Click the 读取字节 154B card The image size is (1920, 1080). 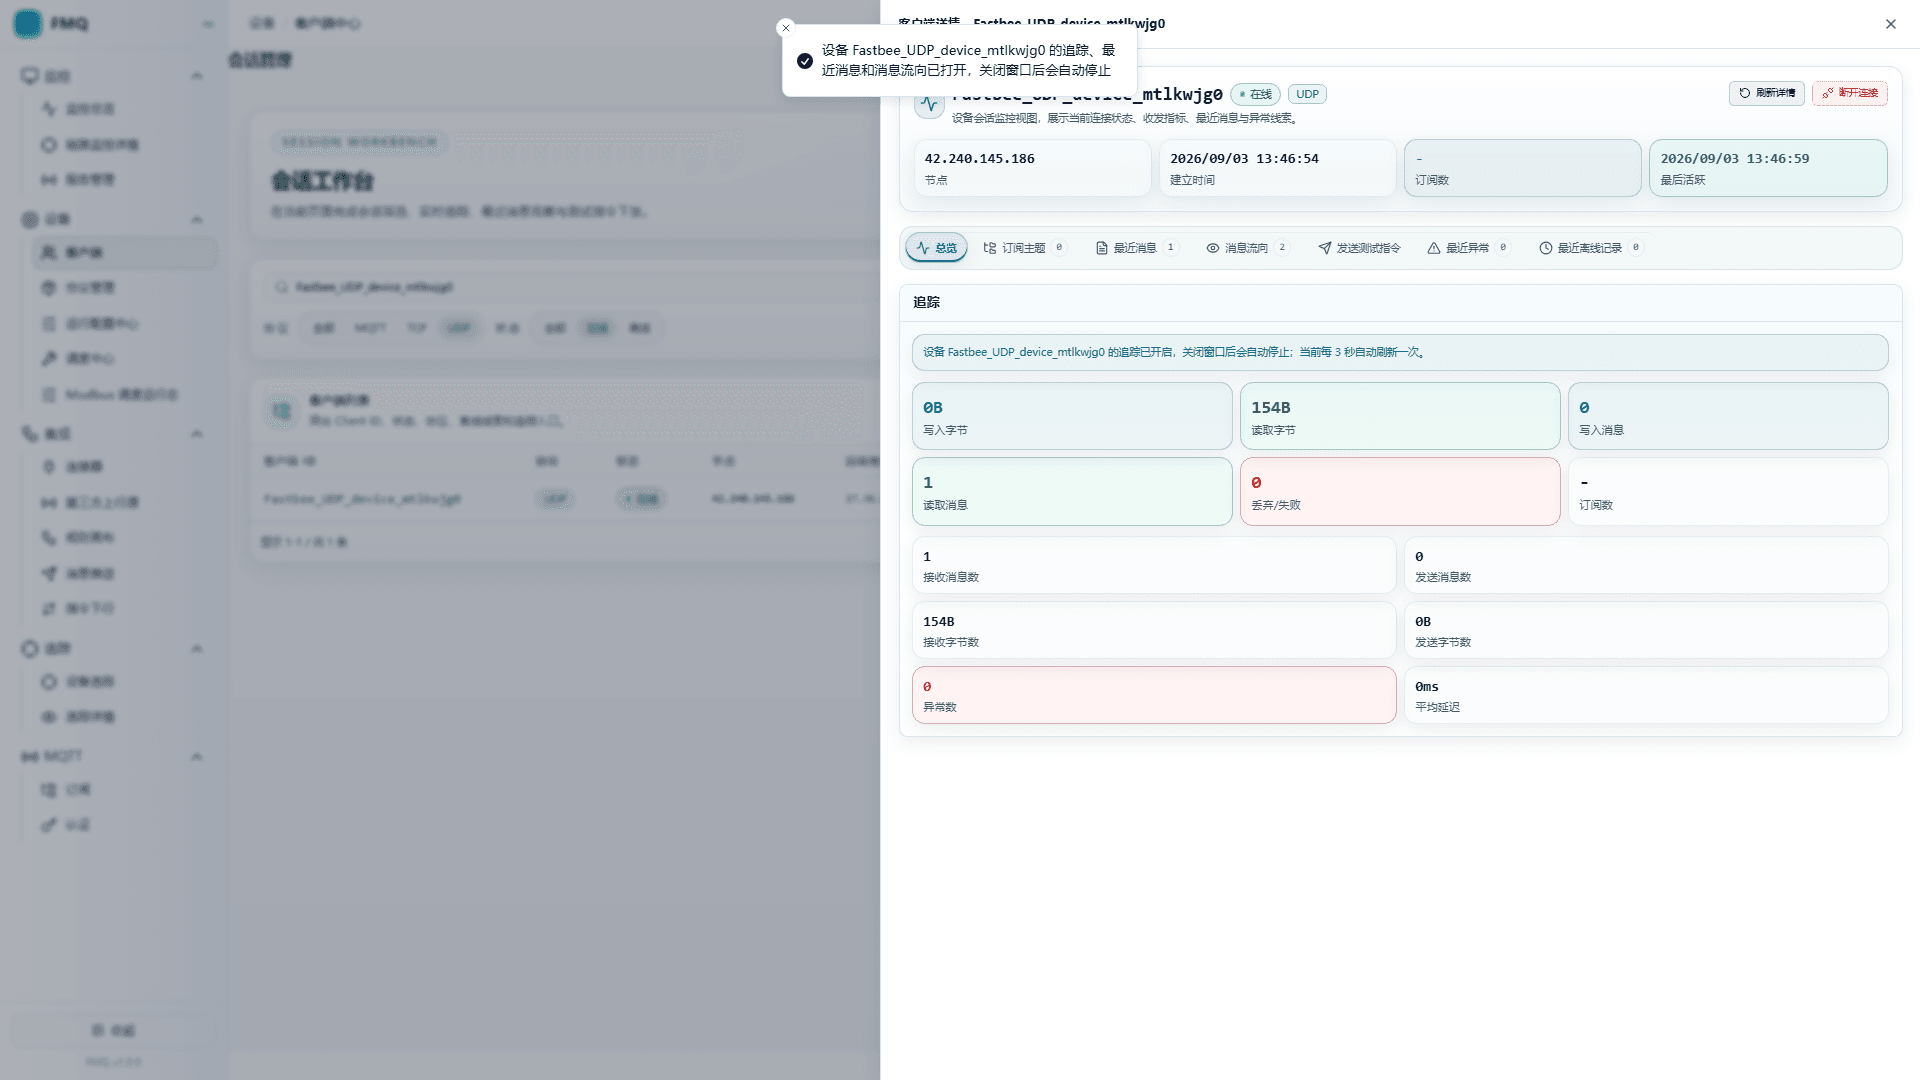[x=1400, y=416]
